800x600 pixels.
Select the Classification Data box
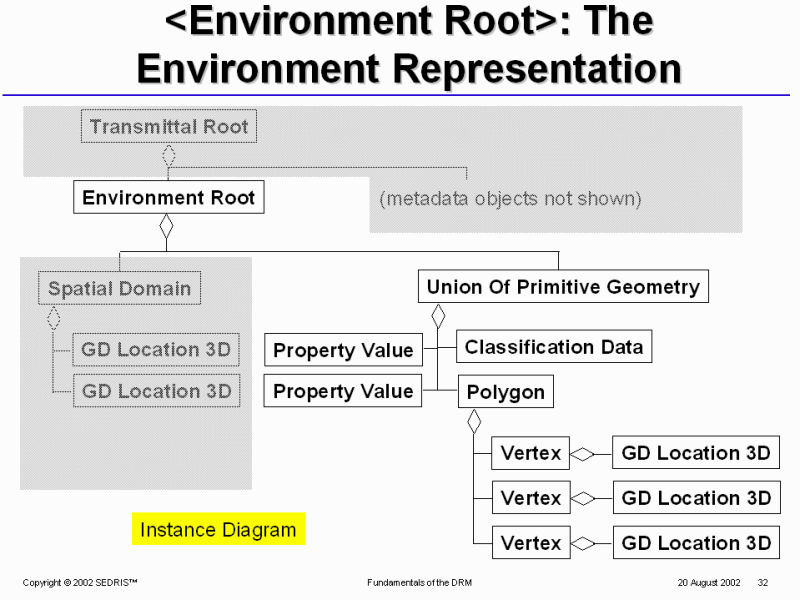tap(554, 347)
